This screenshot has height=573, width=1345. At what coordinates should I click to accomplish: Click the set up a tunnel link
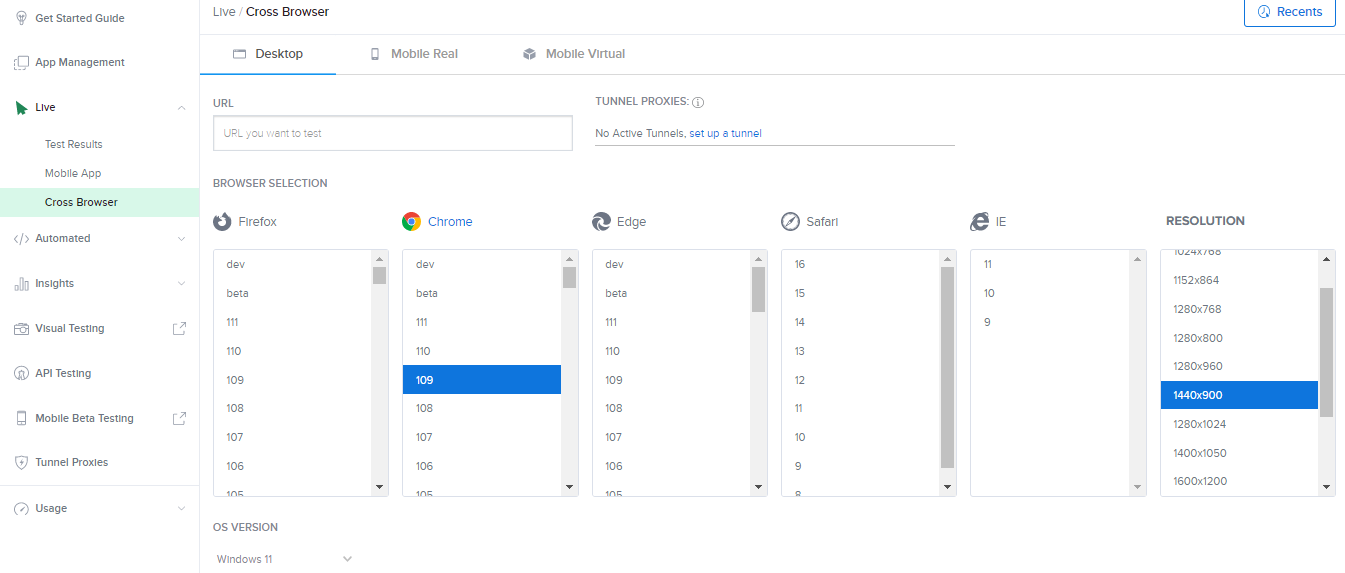[725, 133]
